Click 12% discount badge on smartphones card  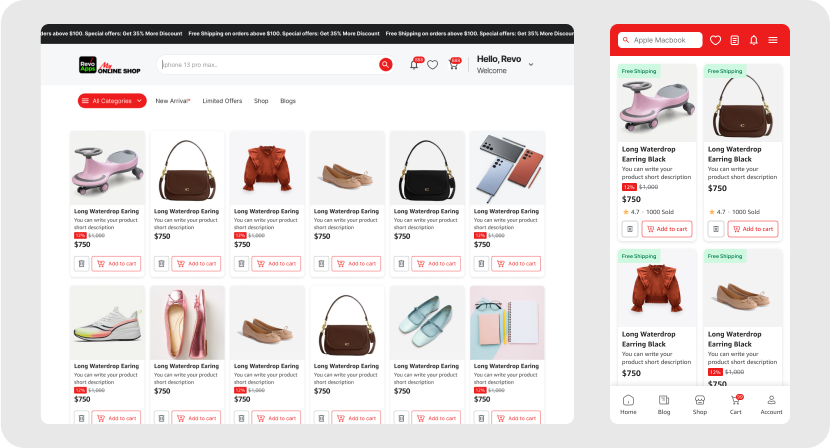click(480, 236)
